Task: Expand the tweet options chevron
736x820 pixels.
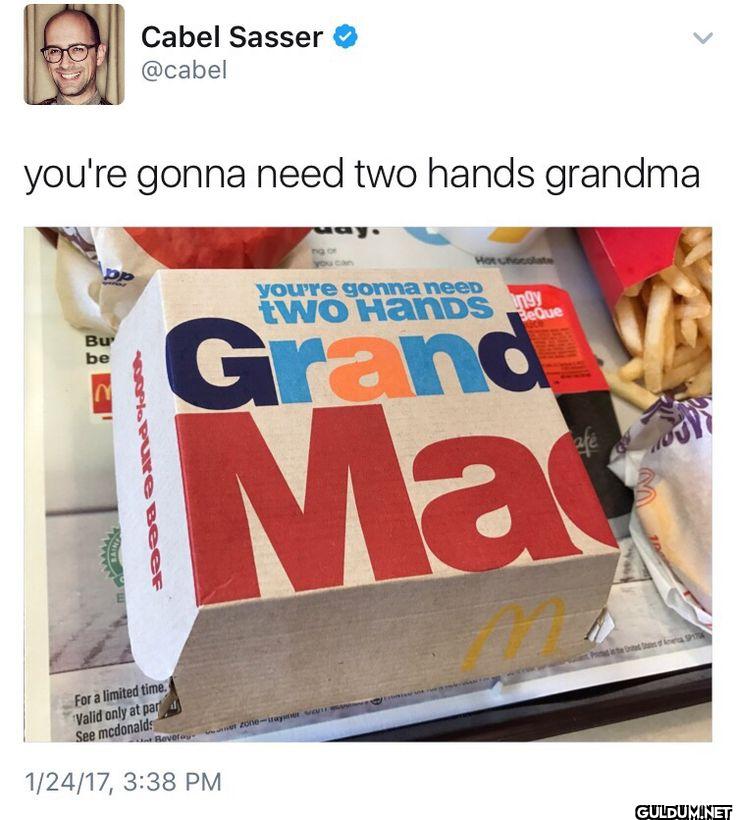Action: pyautogui.click(x=703, y=38)
